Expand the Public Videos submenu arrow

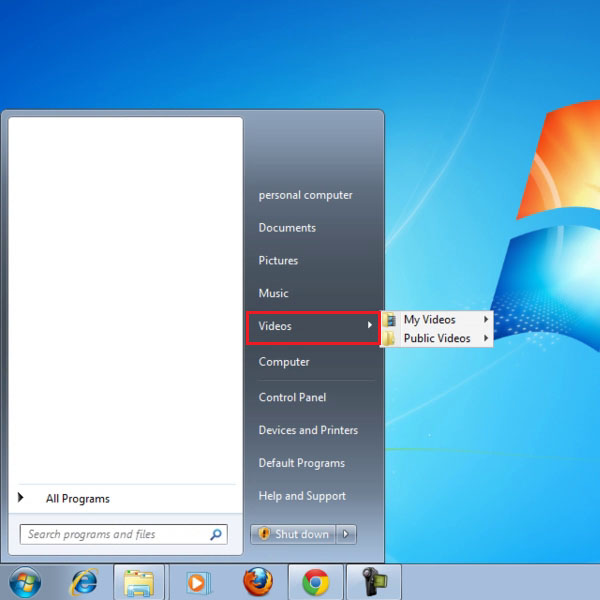pos(486,338)
